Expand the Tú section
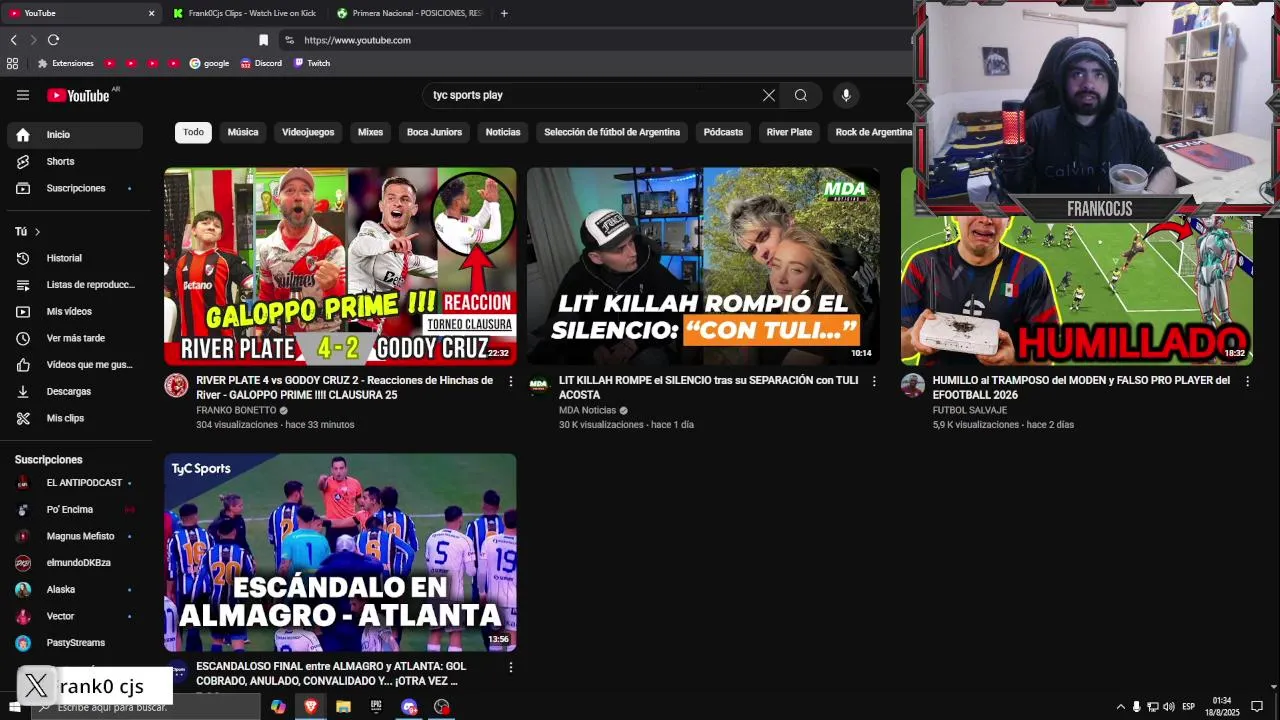Screen dimensions: 1280x720 28,231
